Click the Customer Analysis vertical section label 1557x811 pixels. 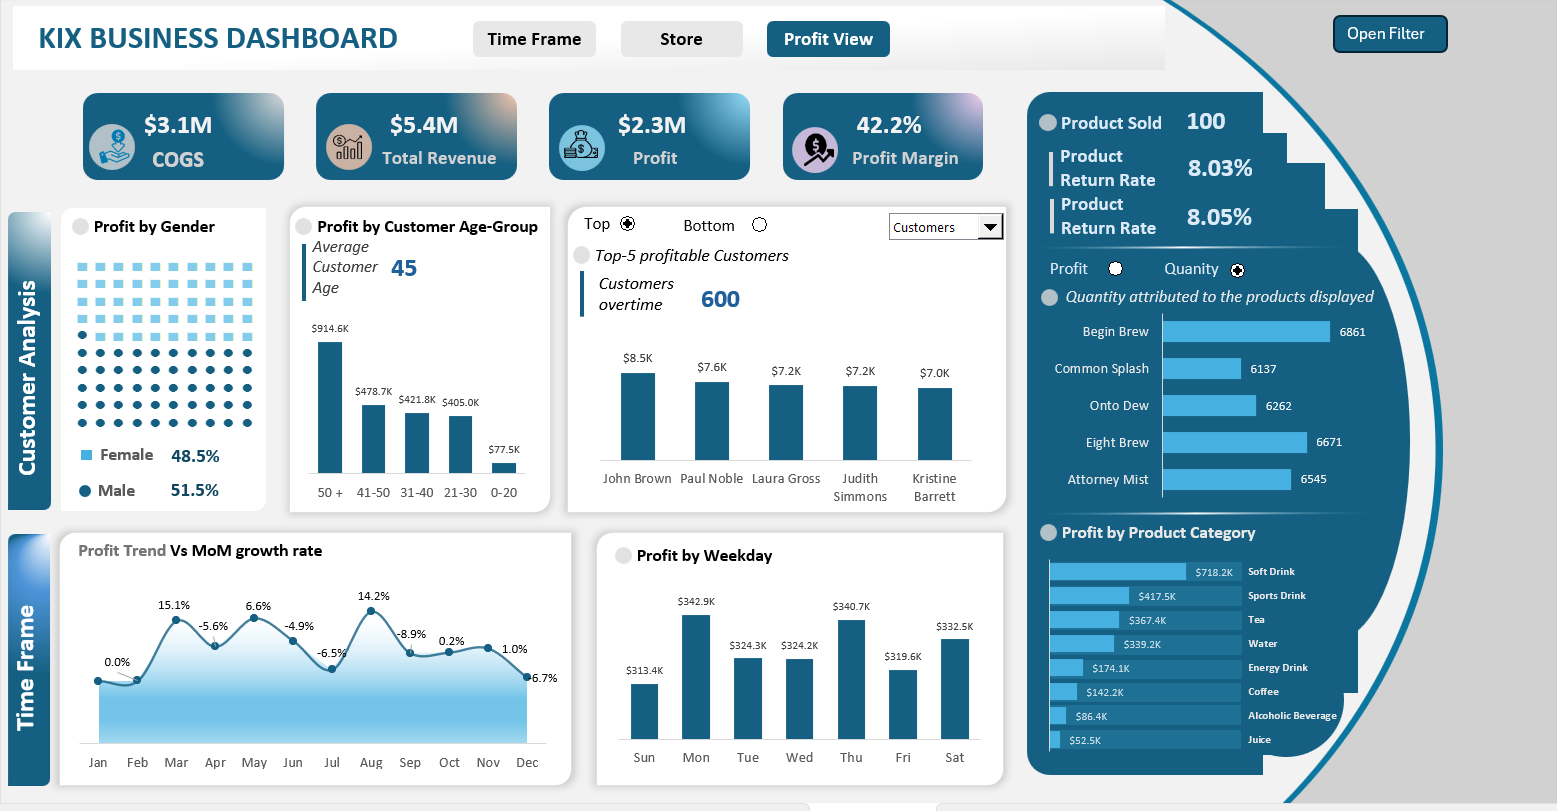pyautogui.click(x=28, y=377)
